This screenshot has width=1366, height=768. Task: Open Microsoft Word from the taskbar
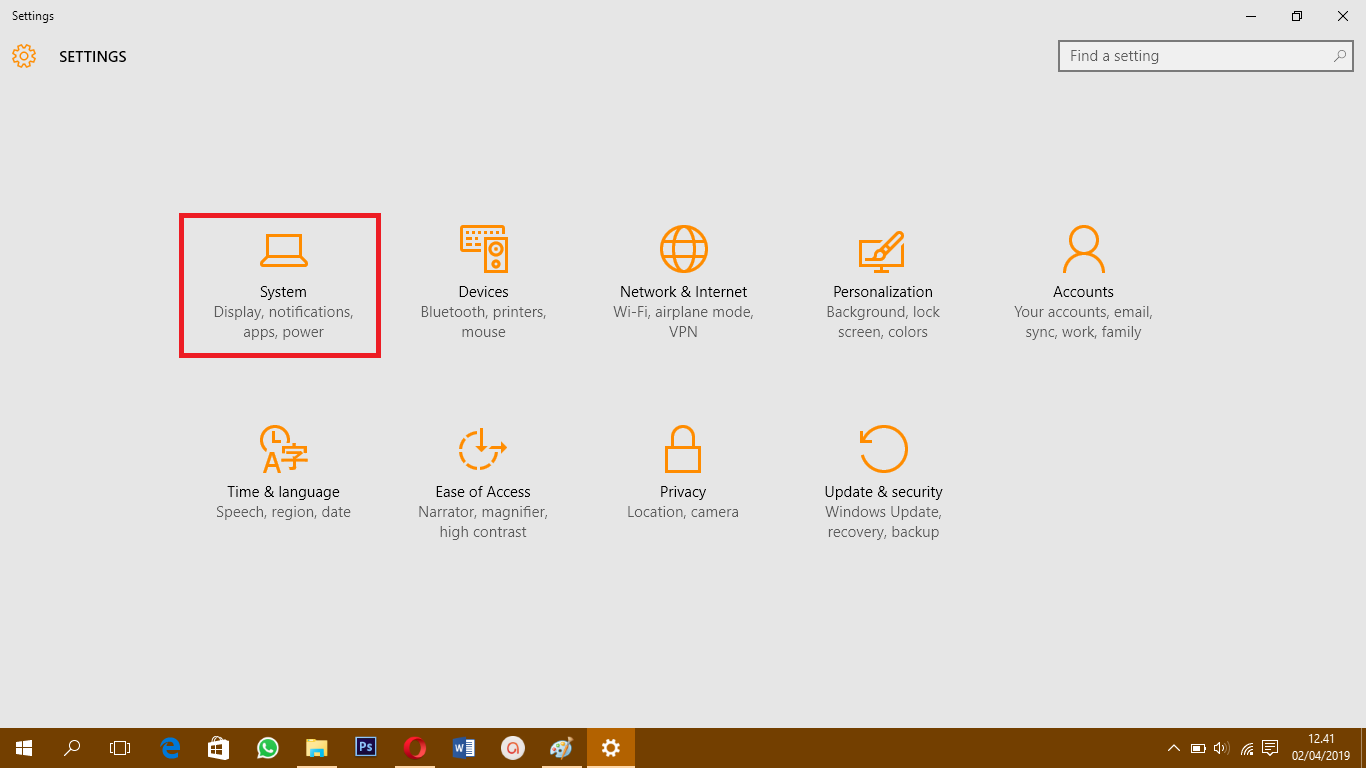(x=464, y=747)
